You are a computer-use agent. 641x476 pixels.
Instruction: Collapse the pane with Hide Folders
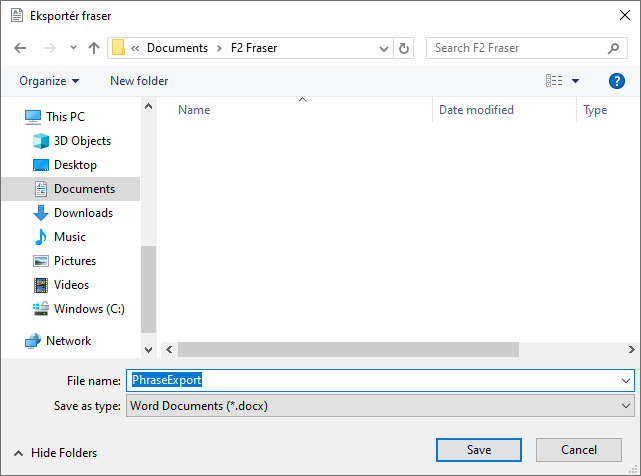click(56, 453)
